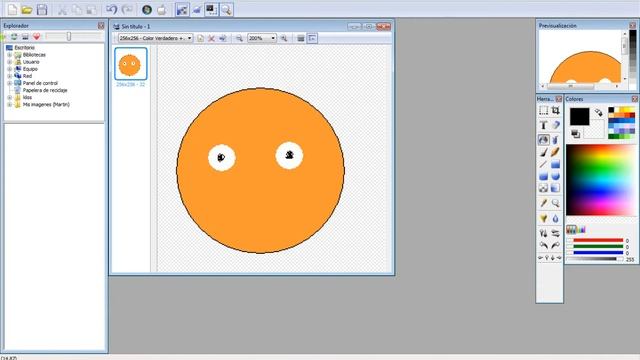Select the orange pencil tool
The height and width of the screenshot is (360, 640).
pos(556,152)
